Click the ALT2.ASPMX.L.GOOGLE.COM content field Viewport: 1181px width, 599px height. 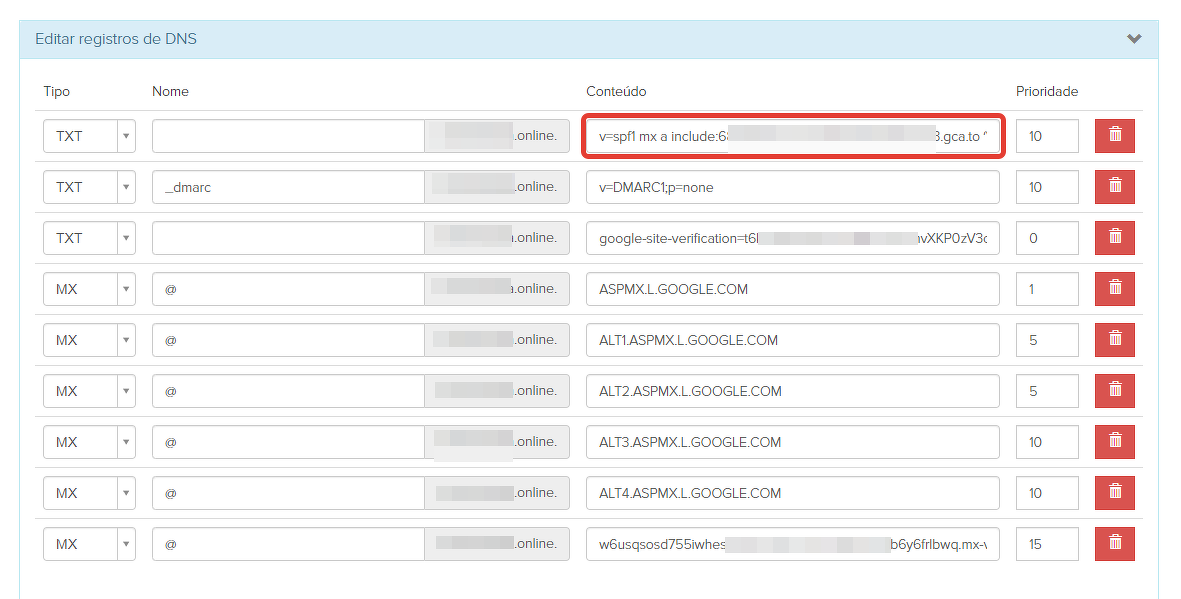click(792, 391)
